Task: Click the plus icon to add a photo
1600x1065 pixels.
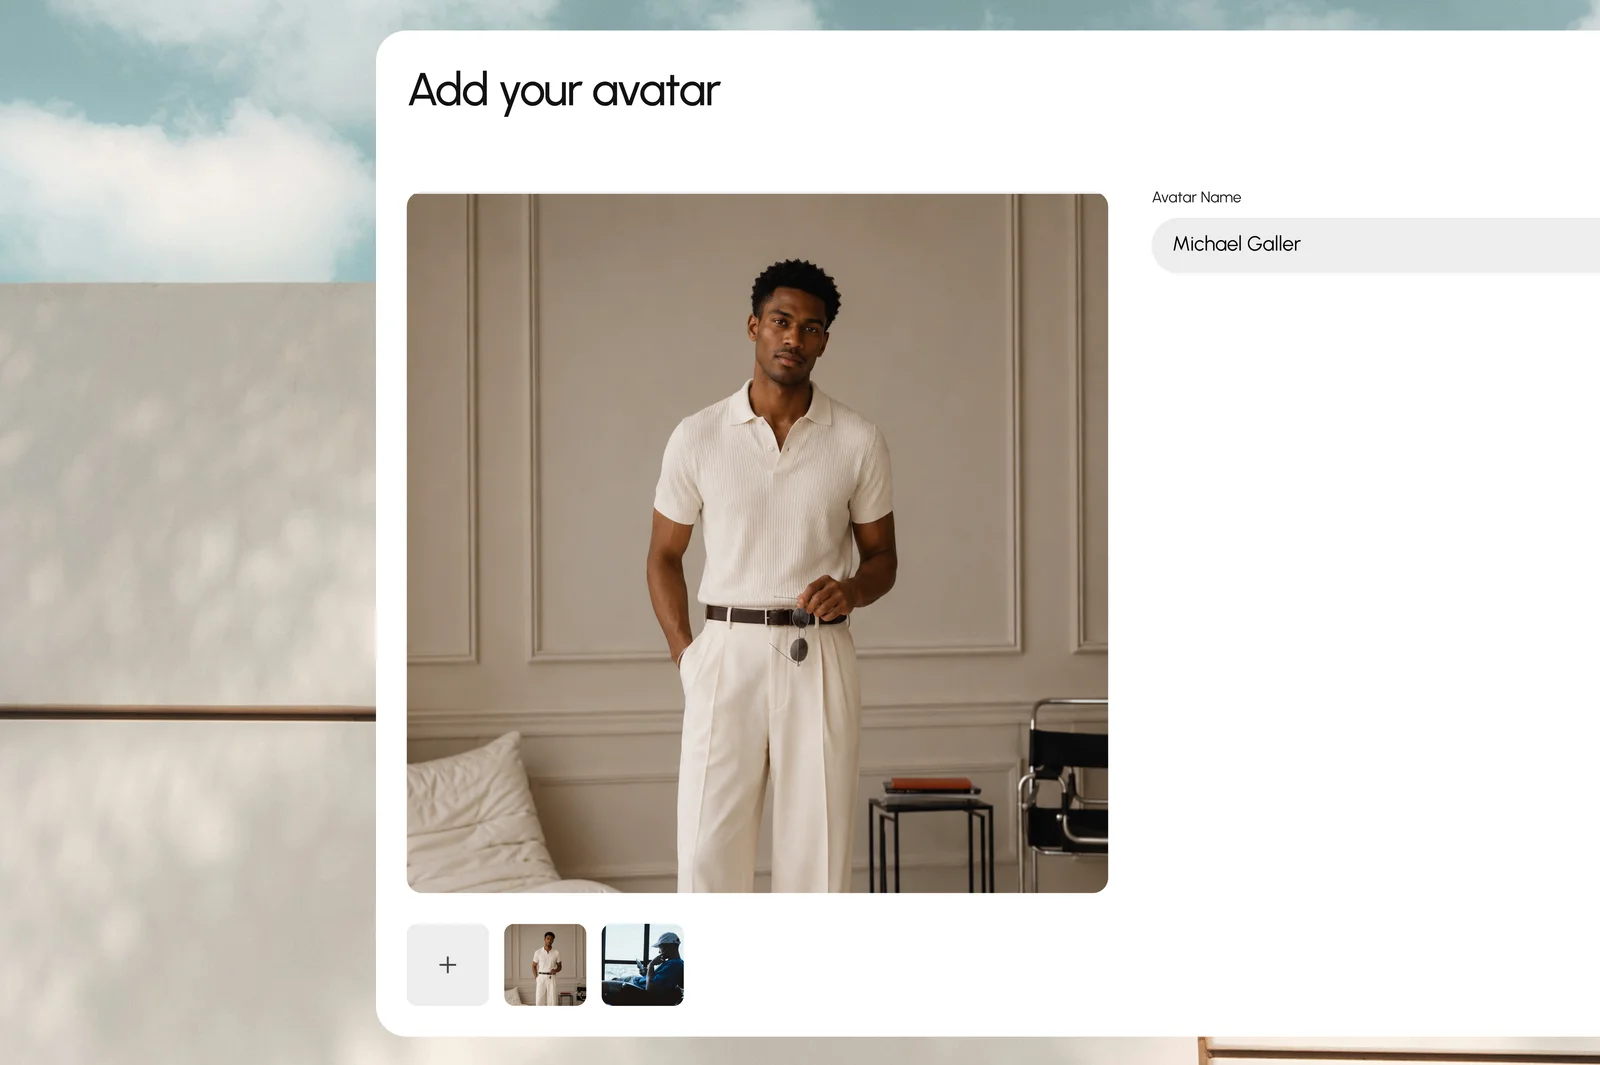Action: pos(447,964)
